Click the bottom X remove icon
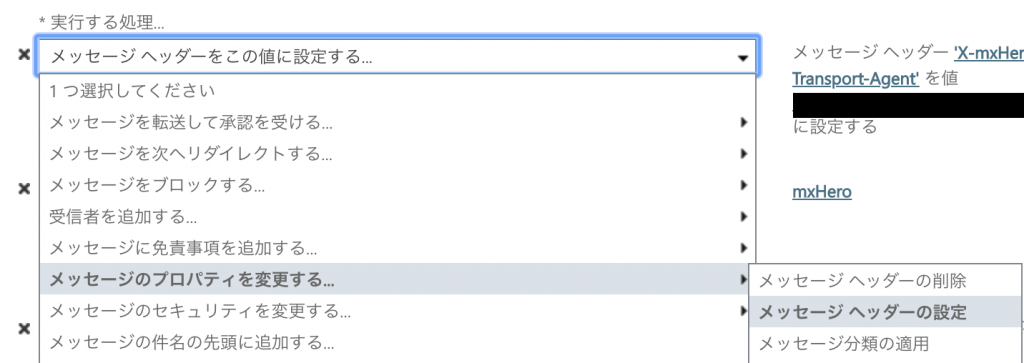This screenshot has width=1024, height=363. pos(24,328)
